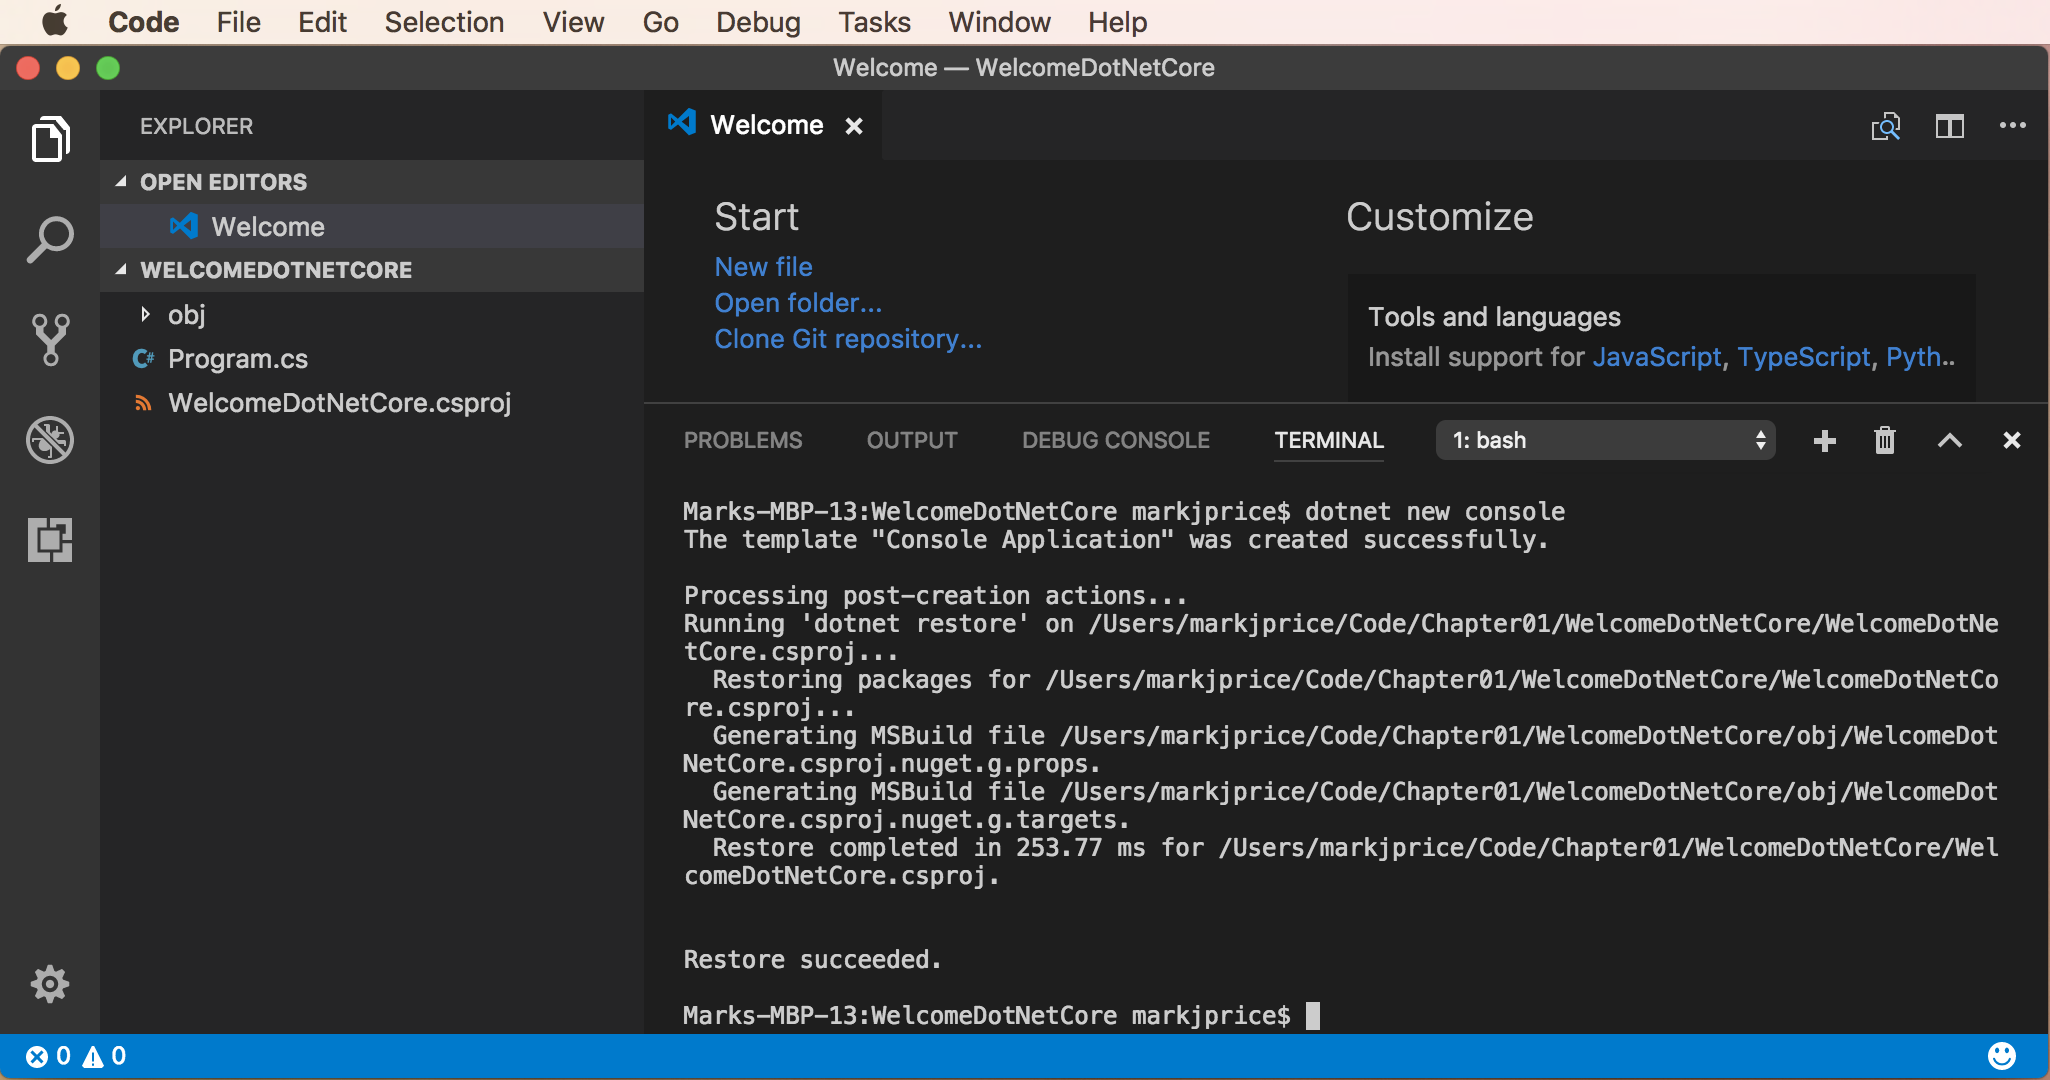Open the Window menu
Viewport: 2050px width, 1080px height.
[1000, 21]
